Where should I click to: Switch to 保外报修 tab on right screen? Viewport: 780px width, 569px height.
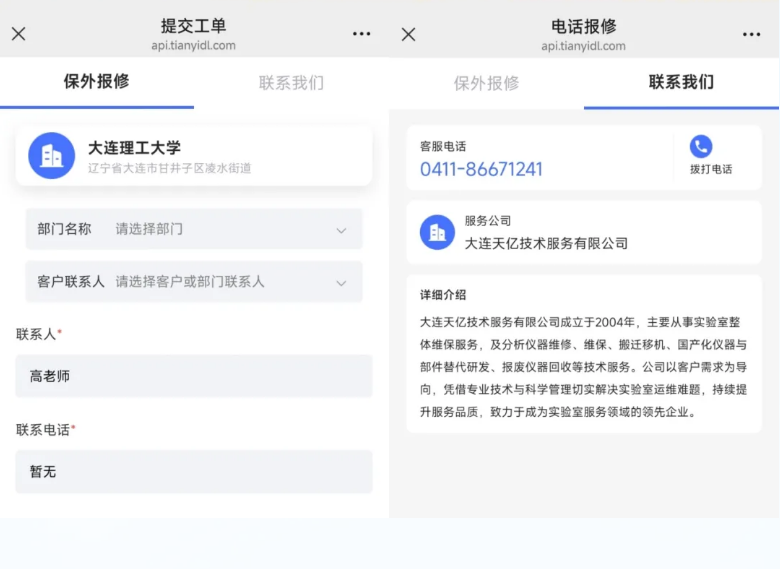(x=486, y=83)
